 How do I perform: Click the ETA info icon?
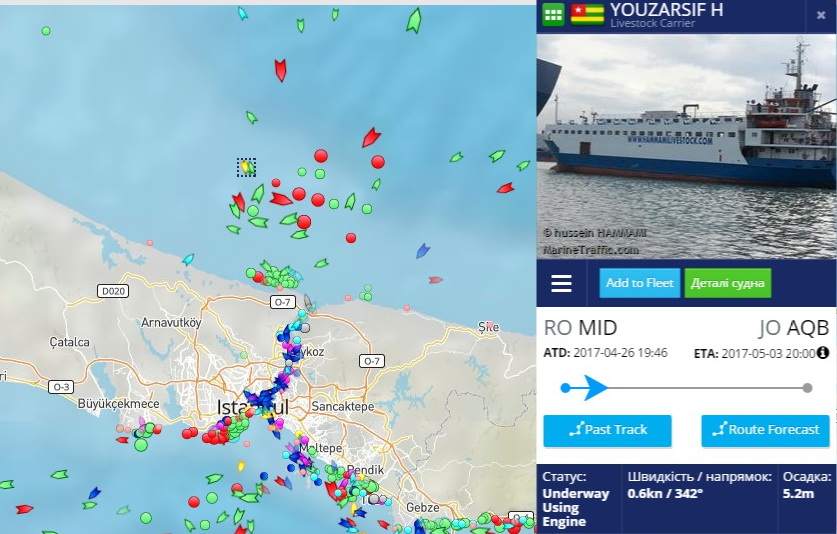coord(823,352)
